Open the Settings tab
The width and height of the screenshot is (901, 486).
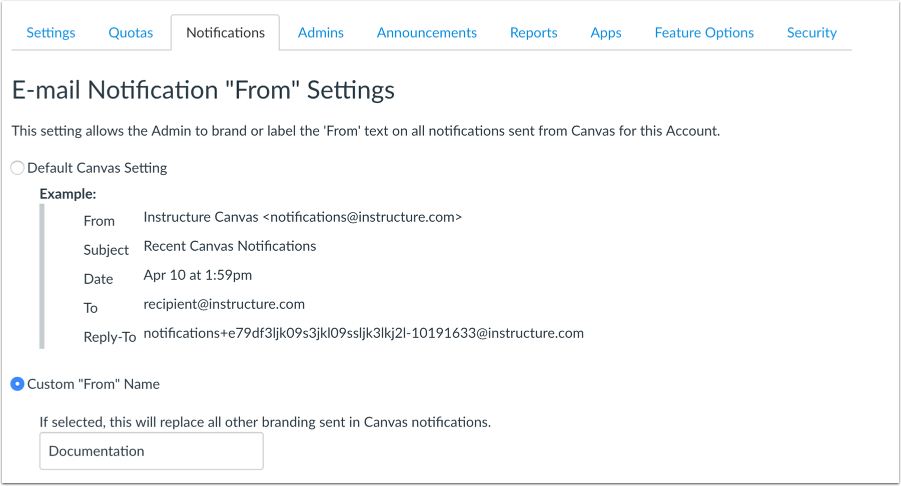[51, 33]
